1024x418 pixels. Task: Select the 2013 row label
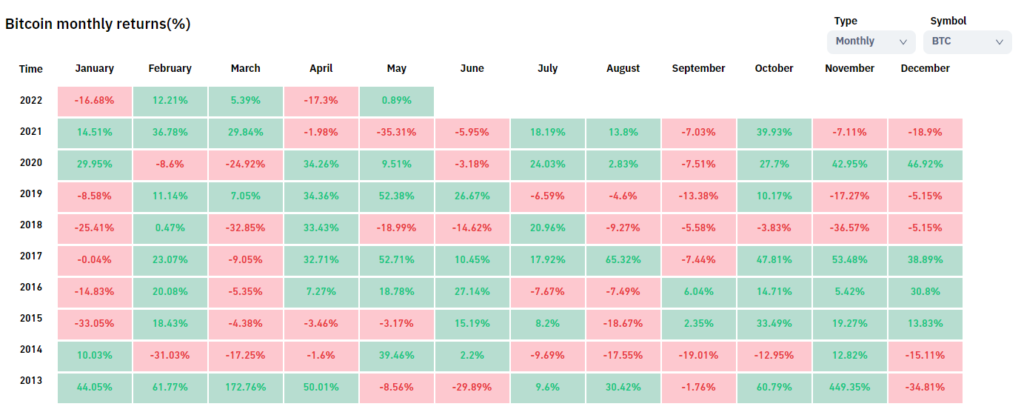click(x=31, y=381)
